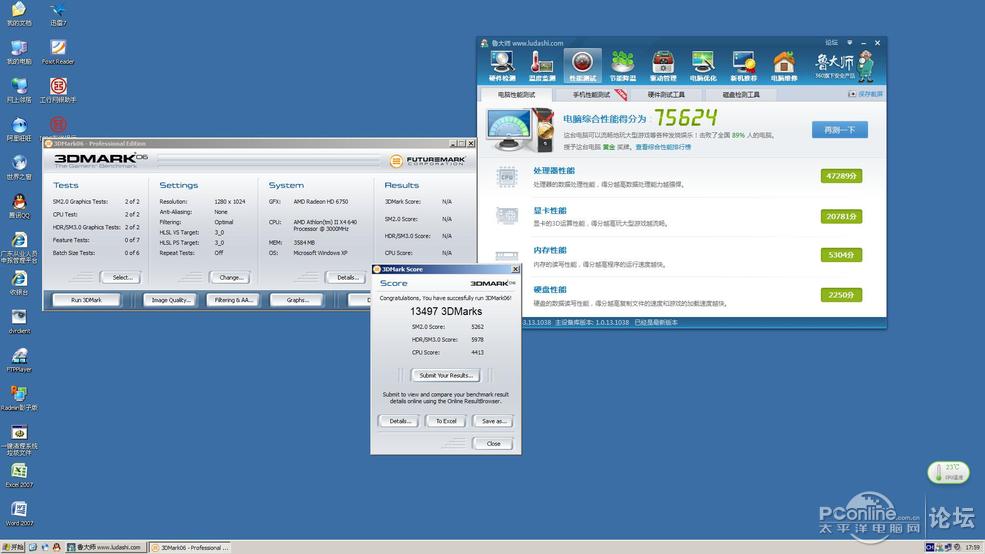Click Details... button in 3DMark Score dialog
This screenshot has height=554, width=985.
click(400, 421)
